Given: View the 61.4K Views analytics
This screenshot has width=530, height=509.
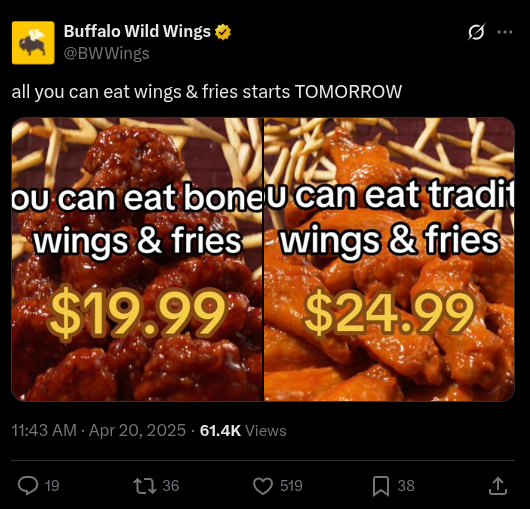Looking at the screenshot, I should (243, 430).
